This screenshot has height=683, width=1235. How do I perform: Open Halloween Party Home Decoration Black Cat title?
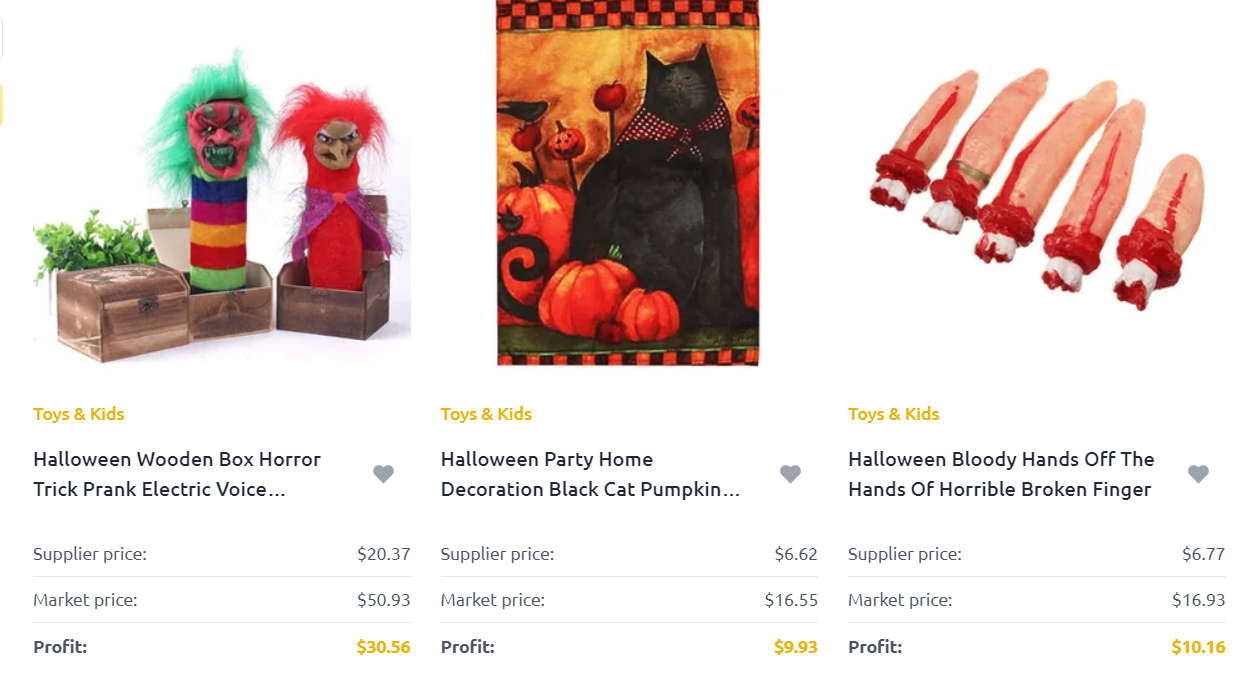590,474
